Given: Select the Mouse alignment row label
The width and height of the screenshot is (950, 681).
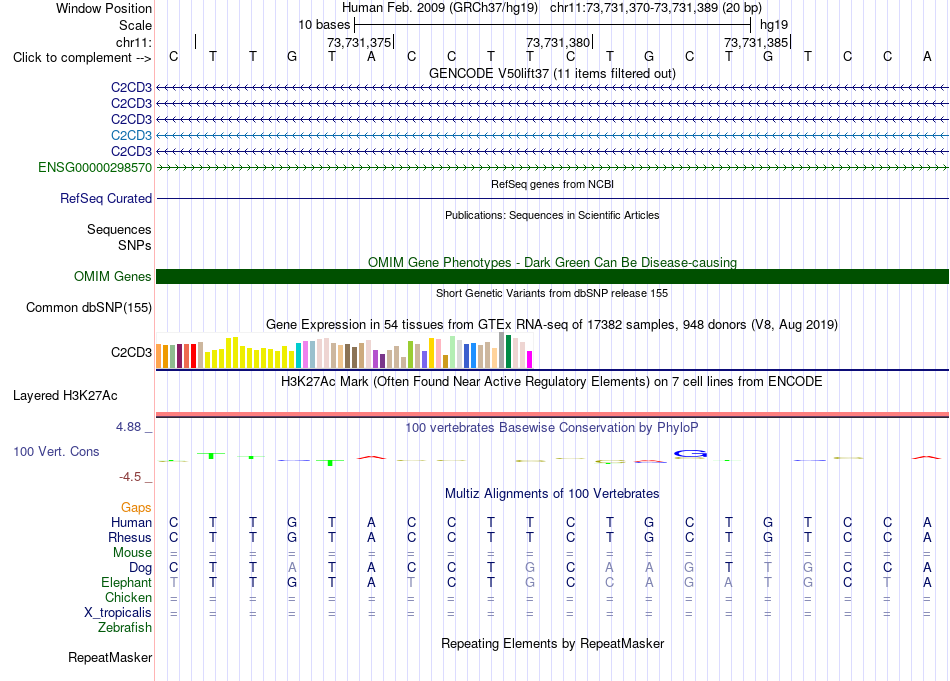Looking at the screenshot, I should point(132,553).
